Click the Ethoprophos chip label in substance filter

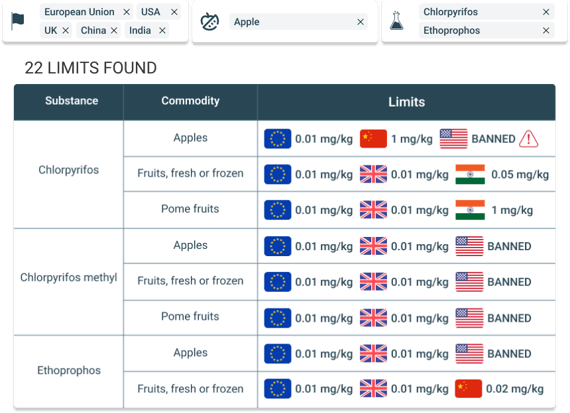click(x=451, y=31)
